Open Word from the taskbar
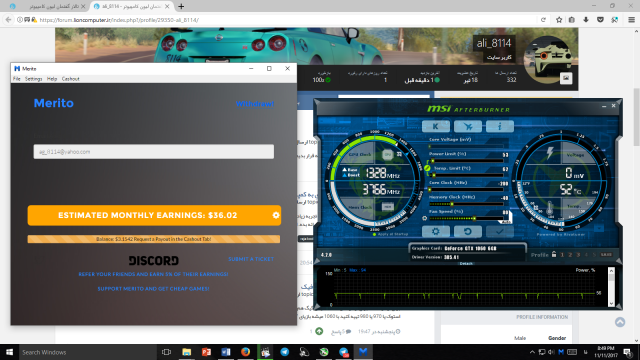Viewport: 640px width, 360px height. pos(226,352)
